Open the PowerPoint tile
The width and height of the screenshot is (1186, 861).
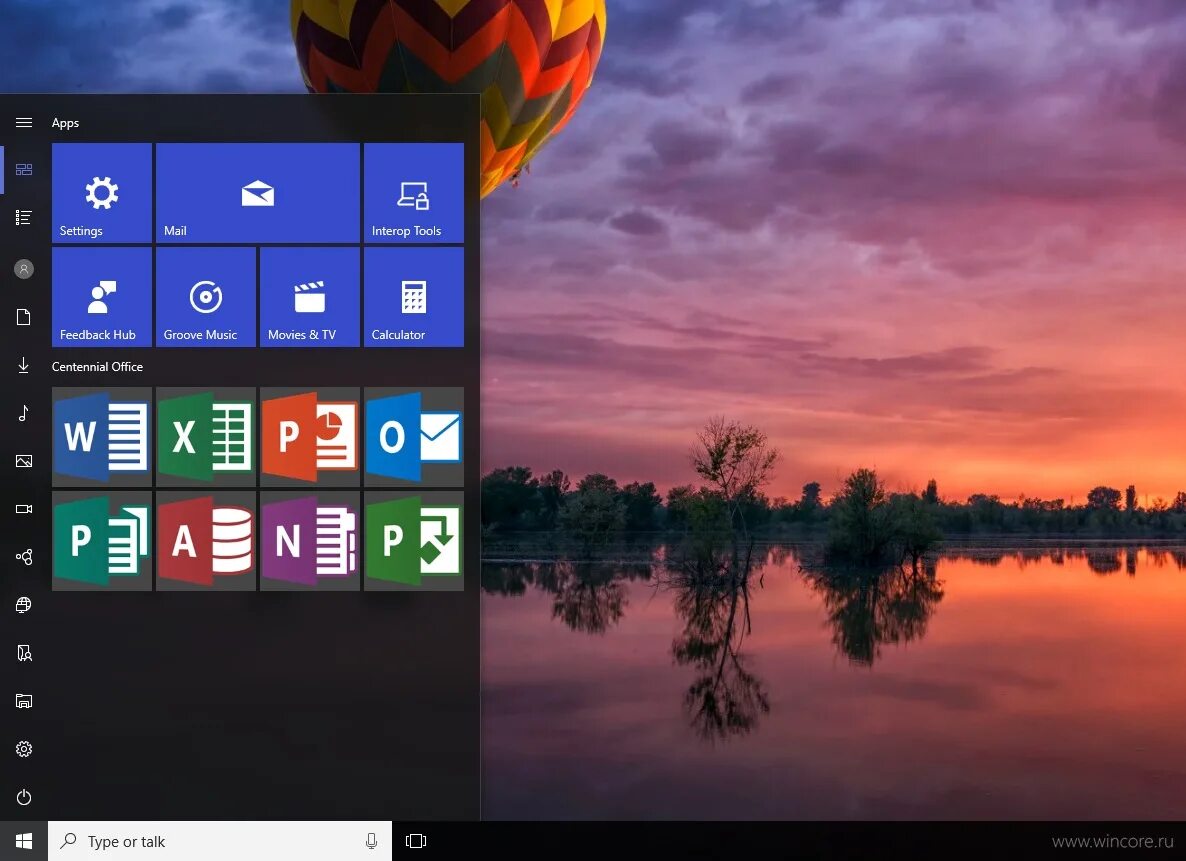pos(309,437)
